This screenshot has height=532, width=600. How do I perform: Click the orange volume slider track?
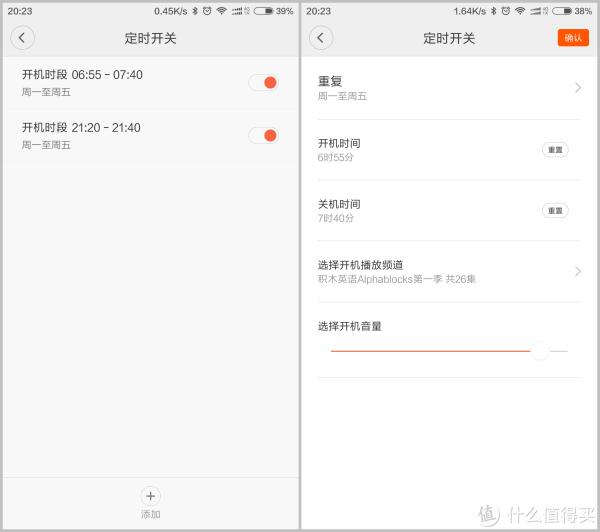pyautogui.click(x=430, y=351)
